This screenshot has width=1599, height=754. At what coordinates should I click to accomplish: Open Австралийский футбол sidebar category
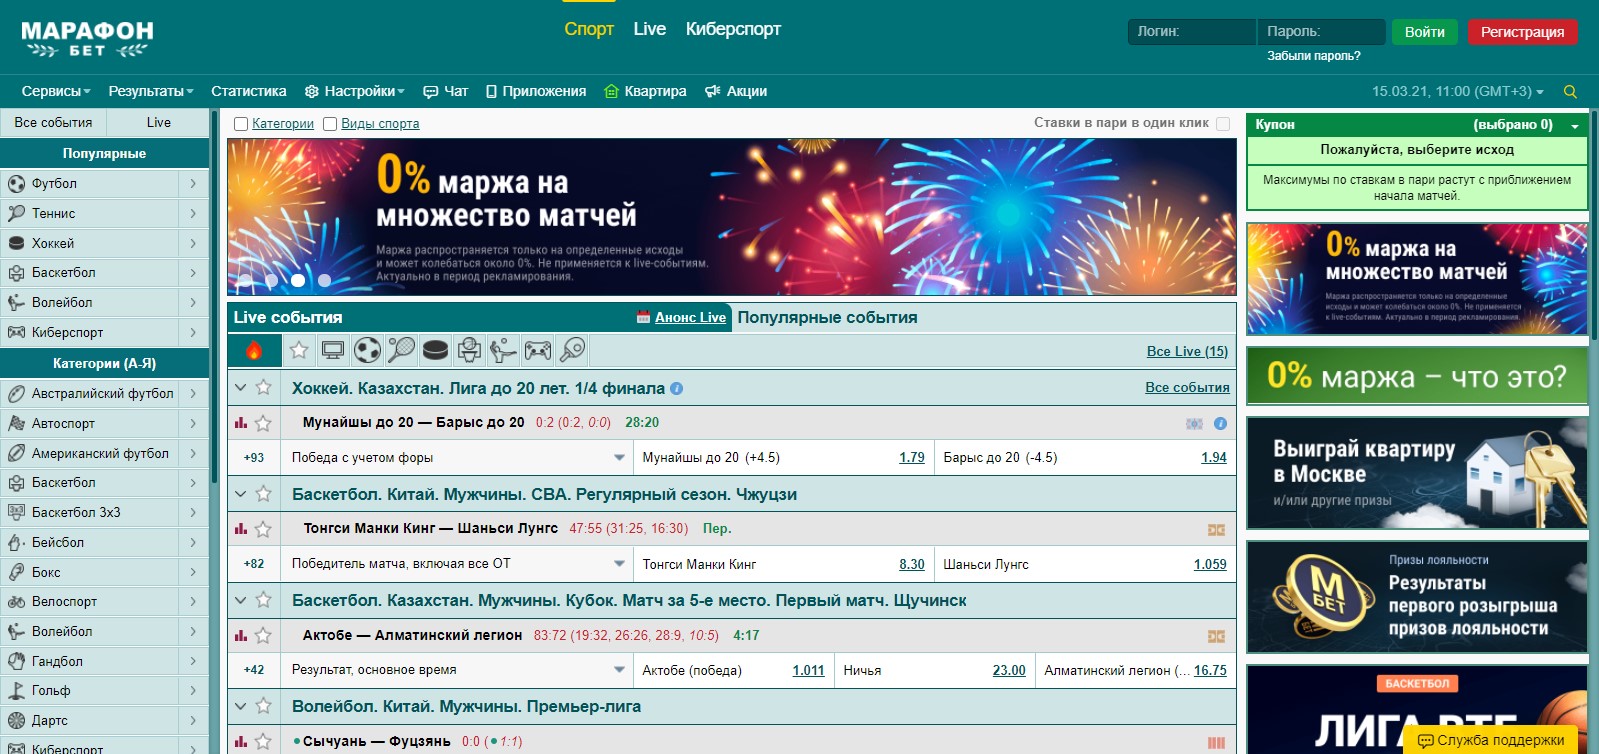[x=104, y=393]
